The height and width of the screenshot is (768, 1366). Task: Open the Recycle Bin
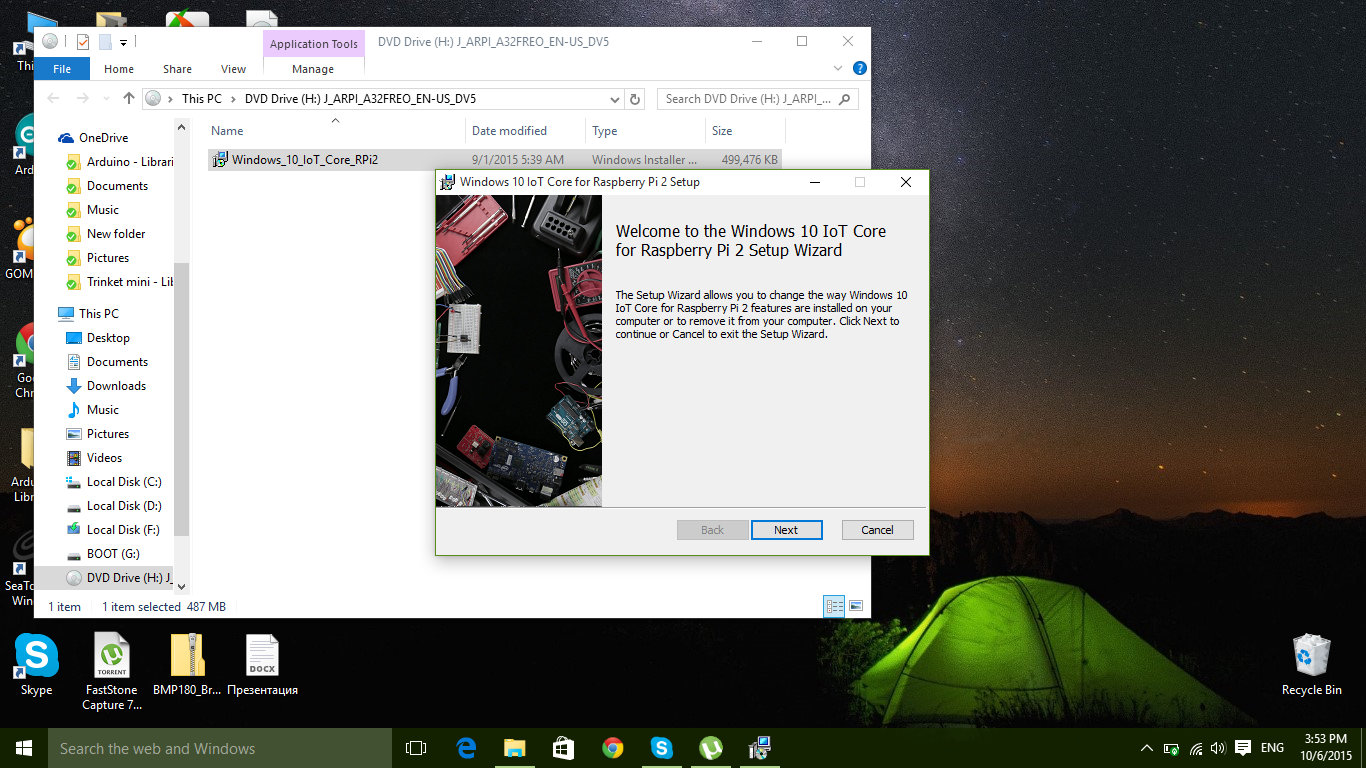1311,662
